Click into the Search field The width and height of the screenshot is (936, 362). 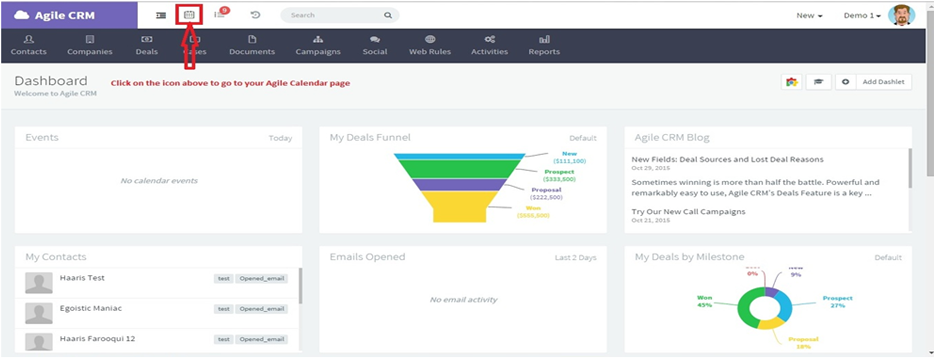point(339,16)
